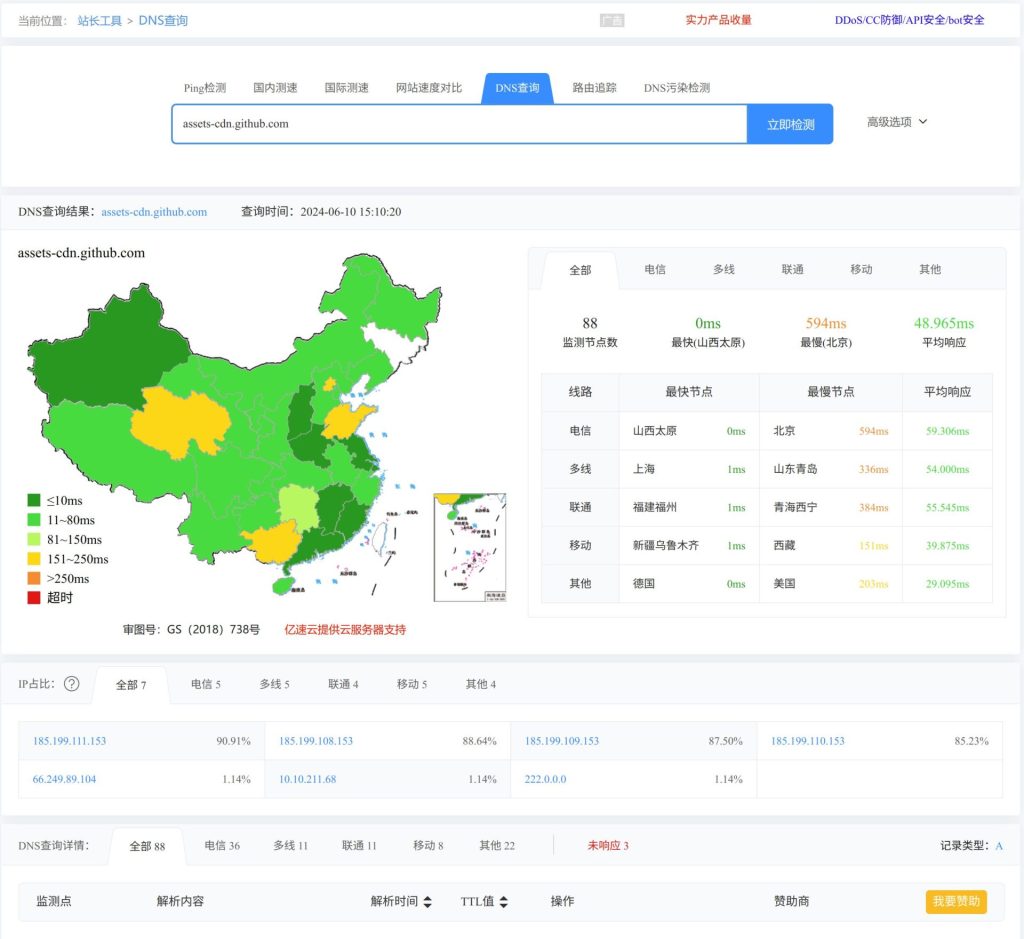Image resolution: width=1024 pixels, height=939 pixels.
Task: Open the 实力产品收量 ad link
Action: pyautogui.click(x=718, y=20)
